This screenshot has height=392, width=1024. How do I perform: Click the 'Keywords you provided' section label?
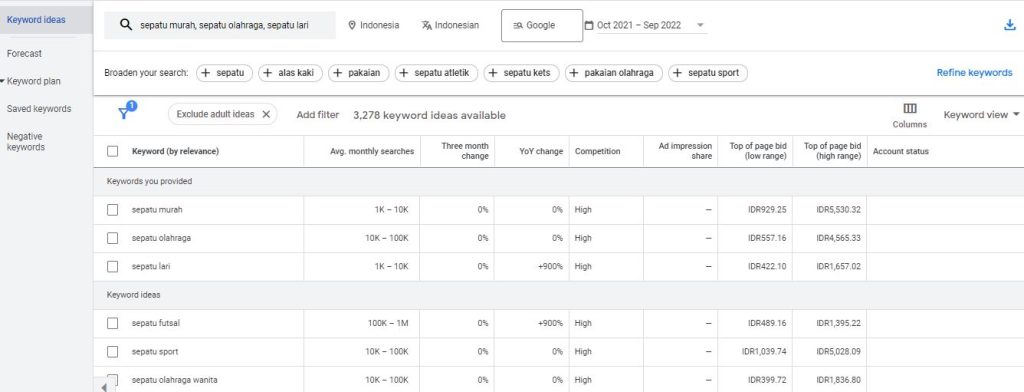[x=150, y=182]
